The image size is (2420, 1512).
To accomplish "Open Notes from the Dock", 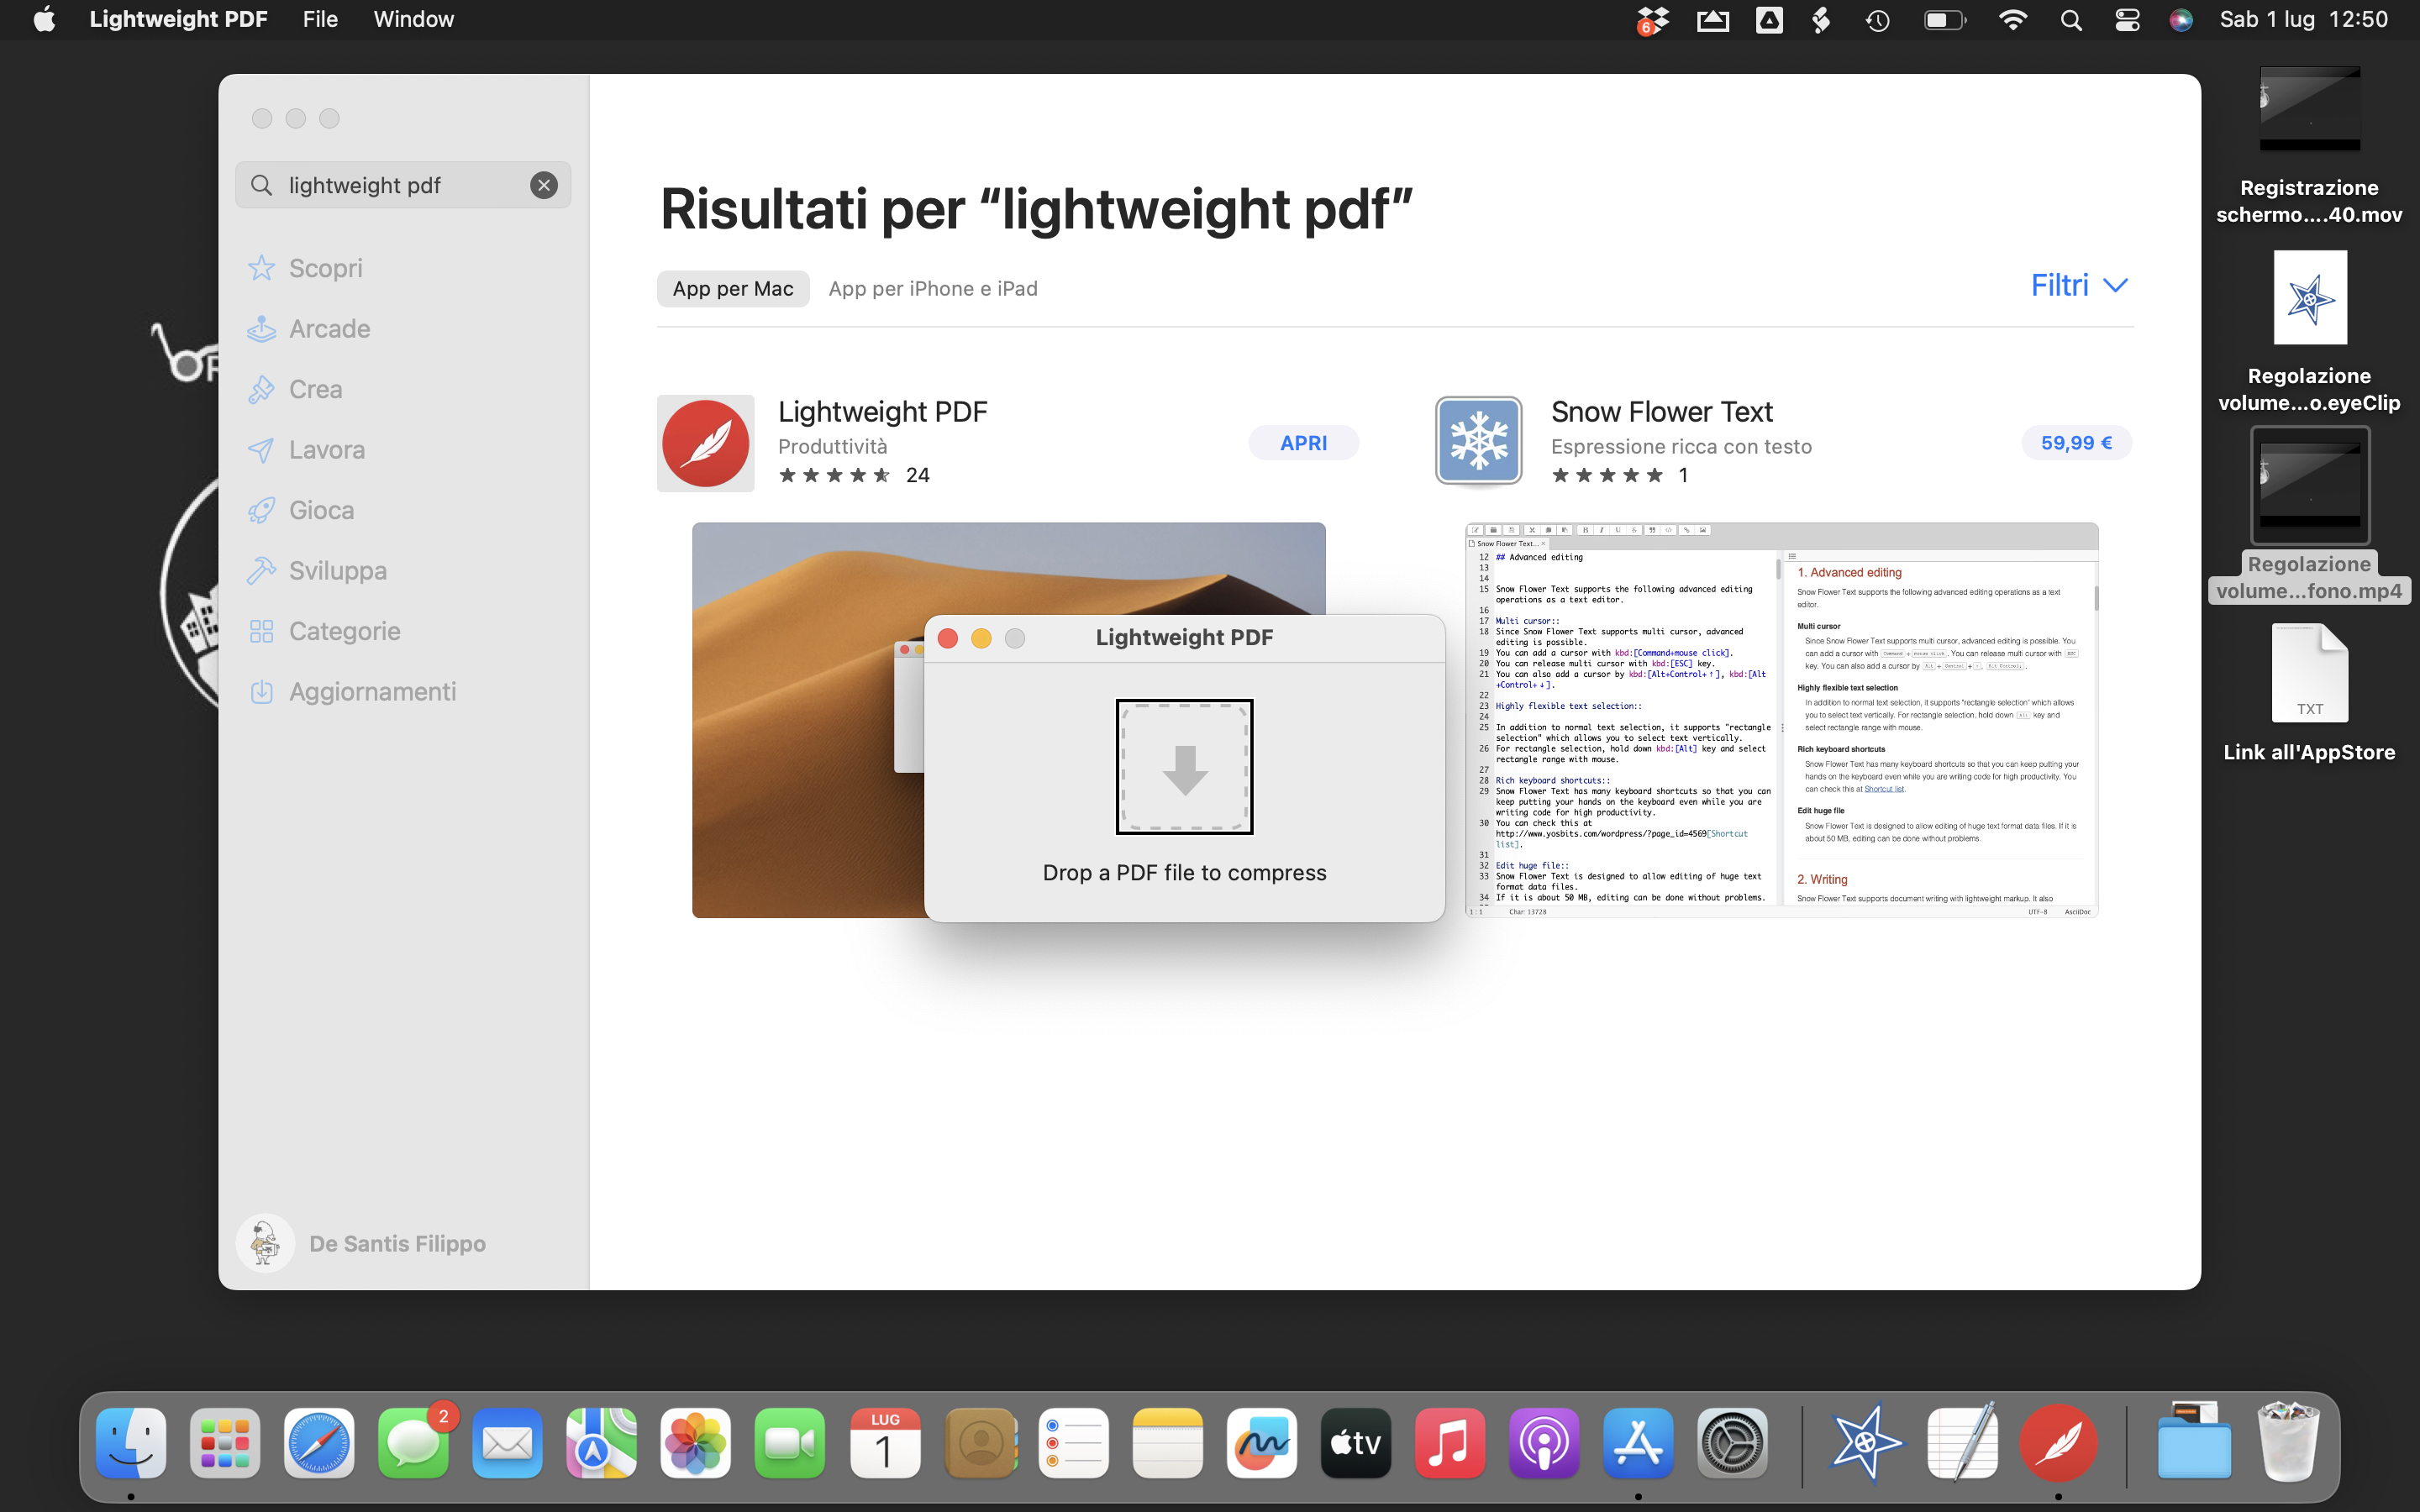I will [x=1167, y=1443].
